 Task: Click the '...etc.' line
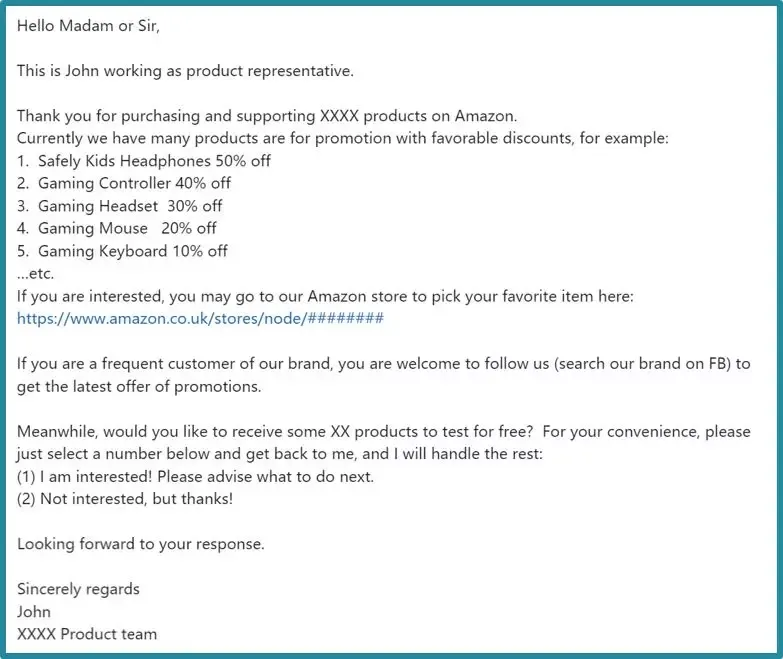tap(35, 274)
